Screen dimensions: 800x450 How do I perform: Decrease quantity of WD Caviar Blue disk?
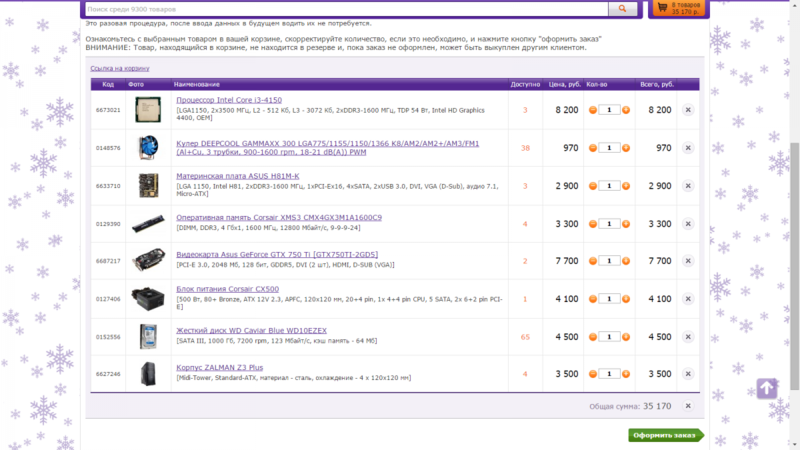[592, 337]
